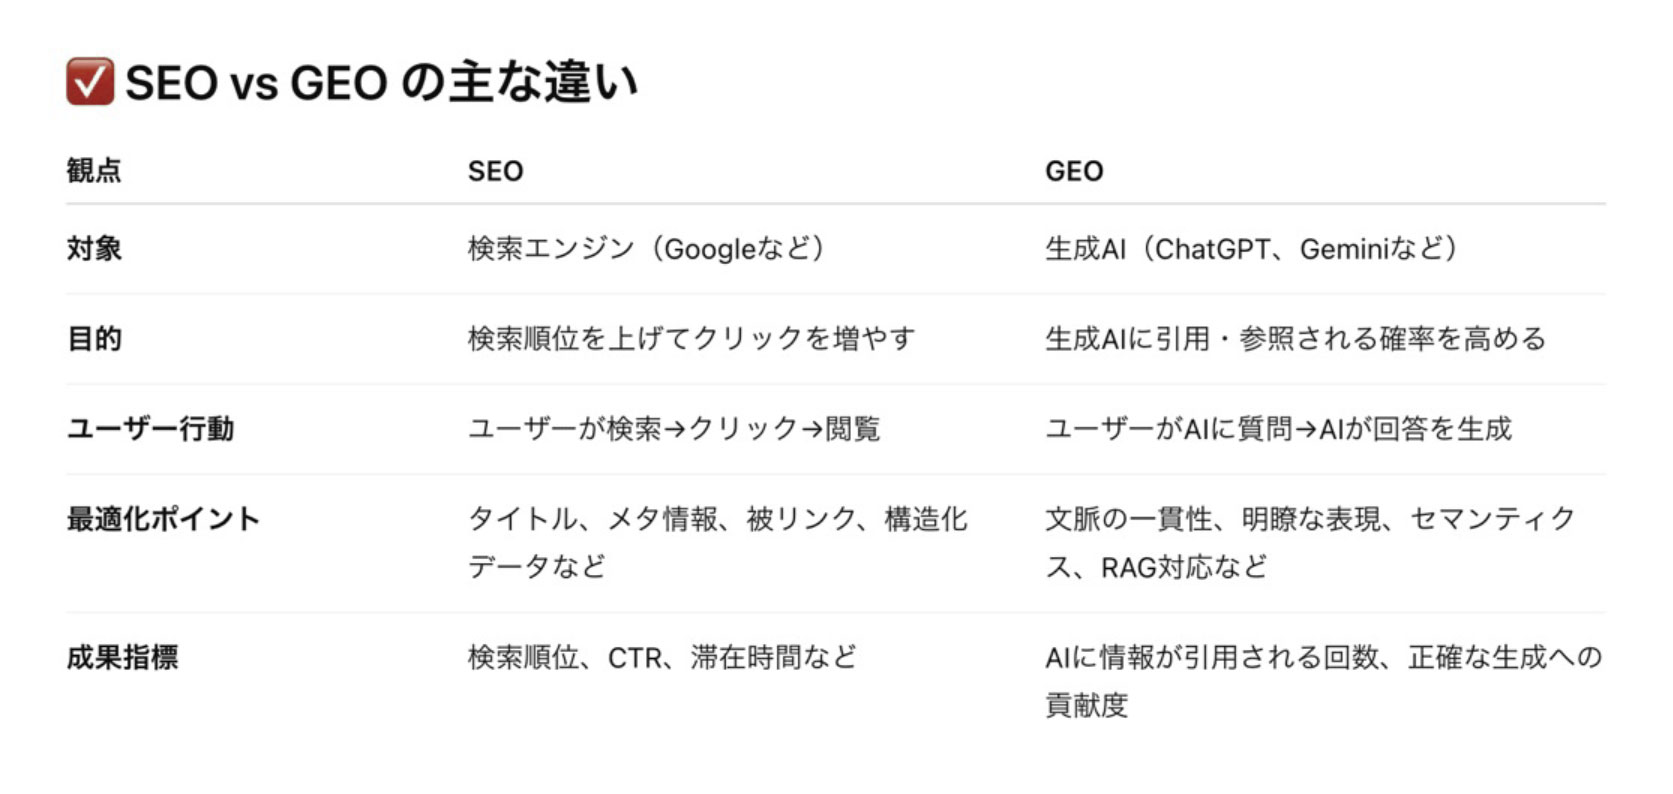
Task: Click the cell 生成AIに引用・参照される確率を高める
Action: click(x=1295, y=338)
